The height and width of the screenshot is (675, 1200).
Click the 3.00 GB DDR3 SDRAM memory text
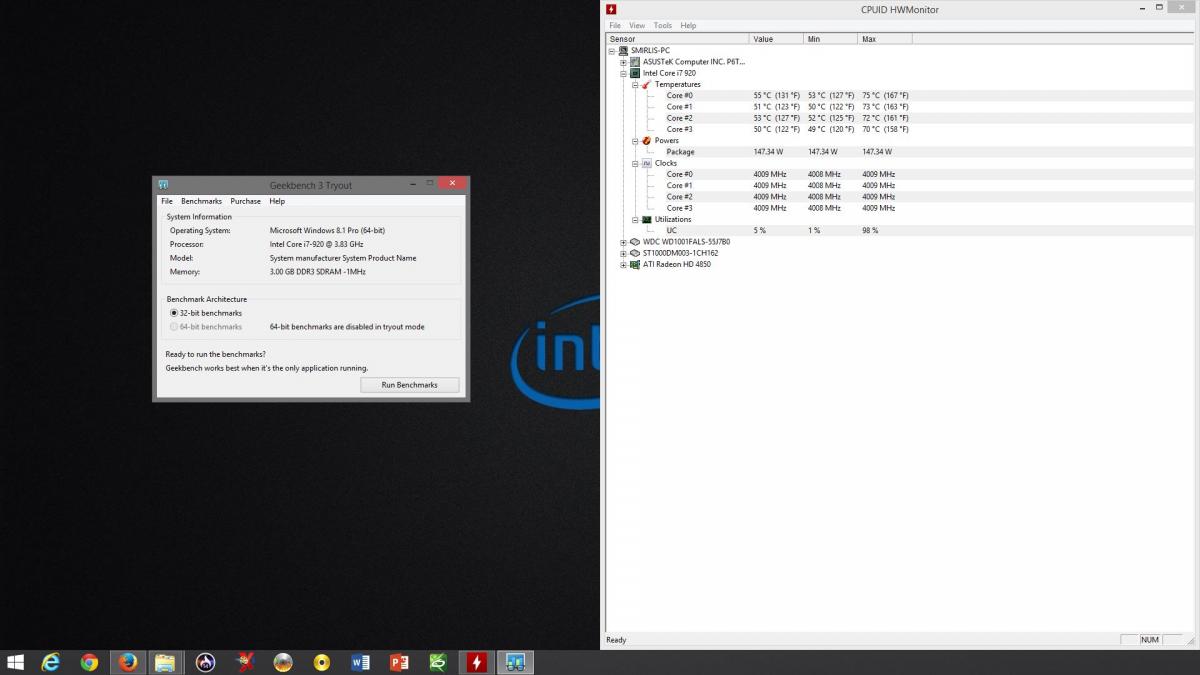317,272
